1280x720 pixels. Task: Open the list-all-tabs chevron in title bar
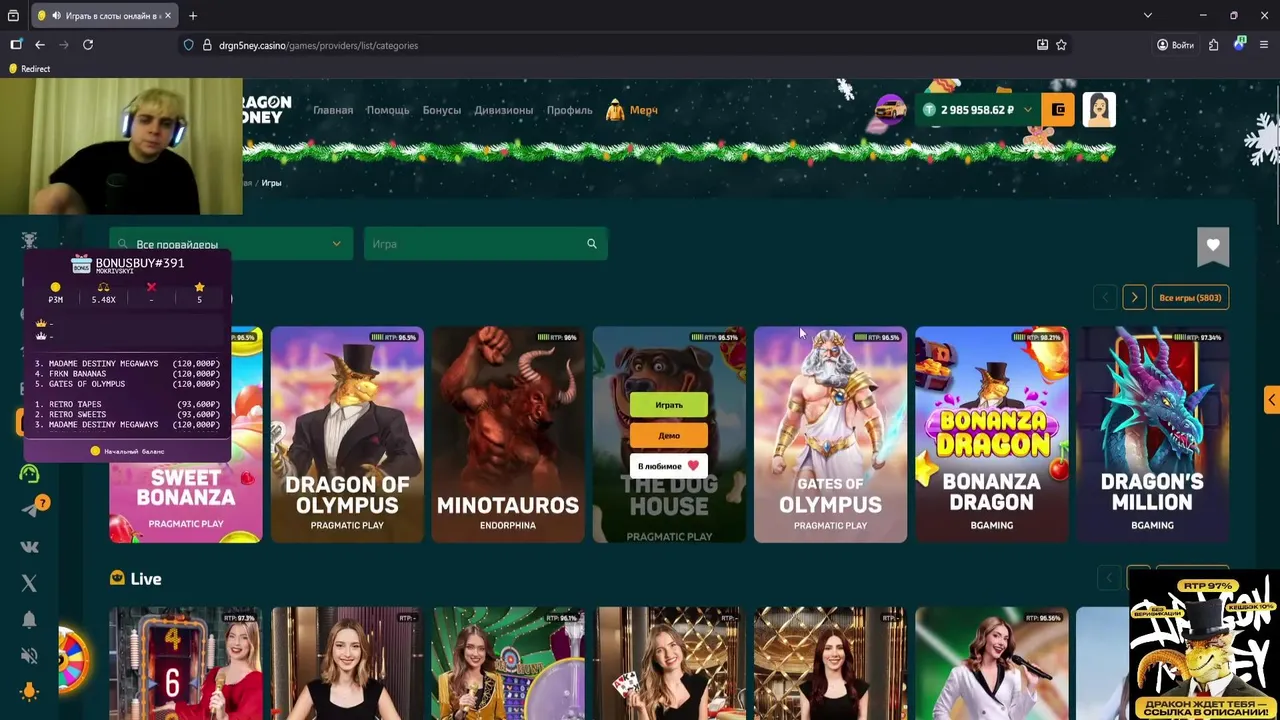tap(1148, 15)
